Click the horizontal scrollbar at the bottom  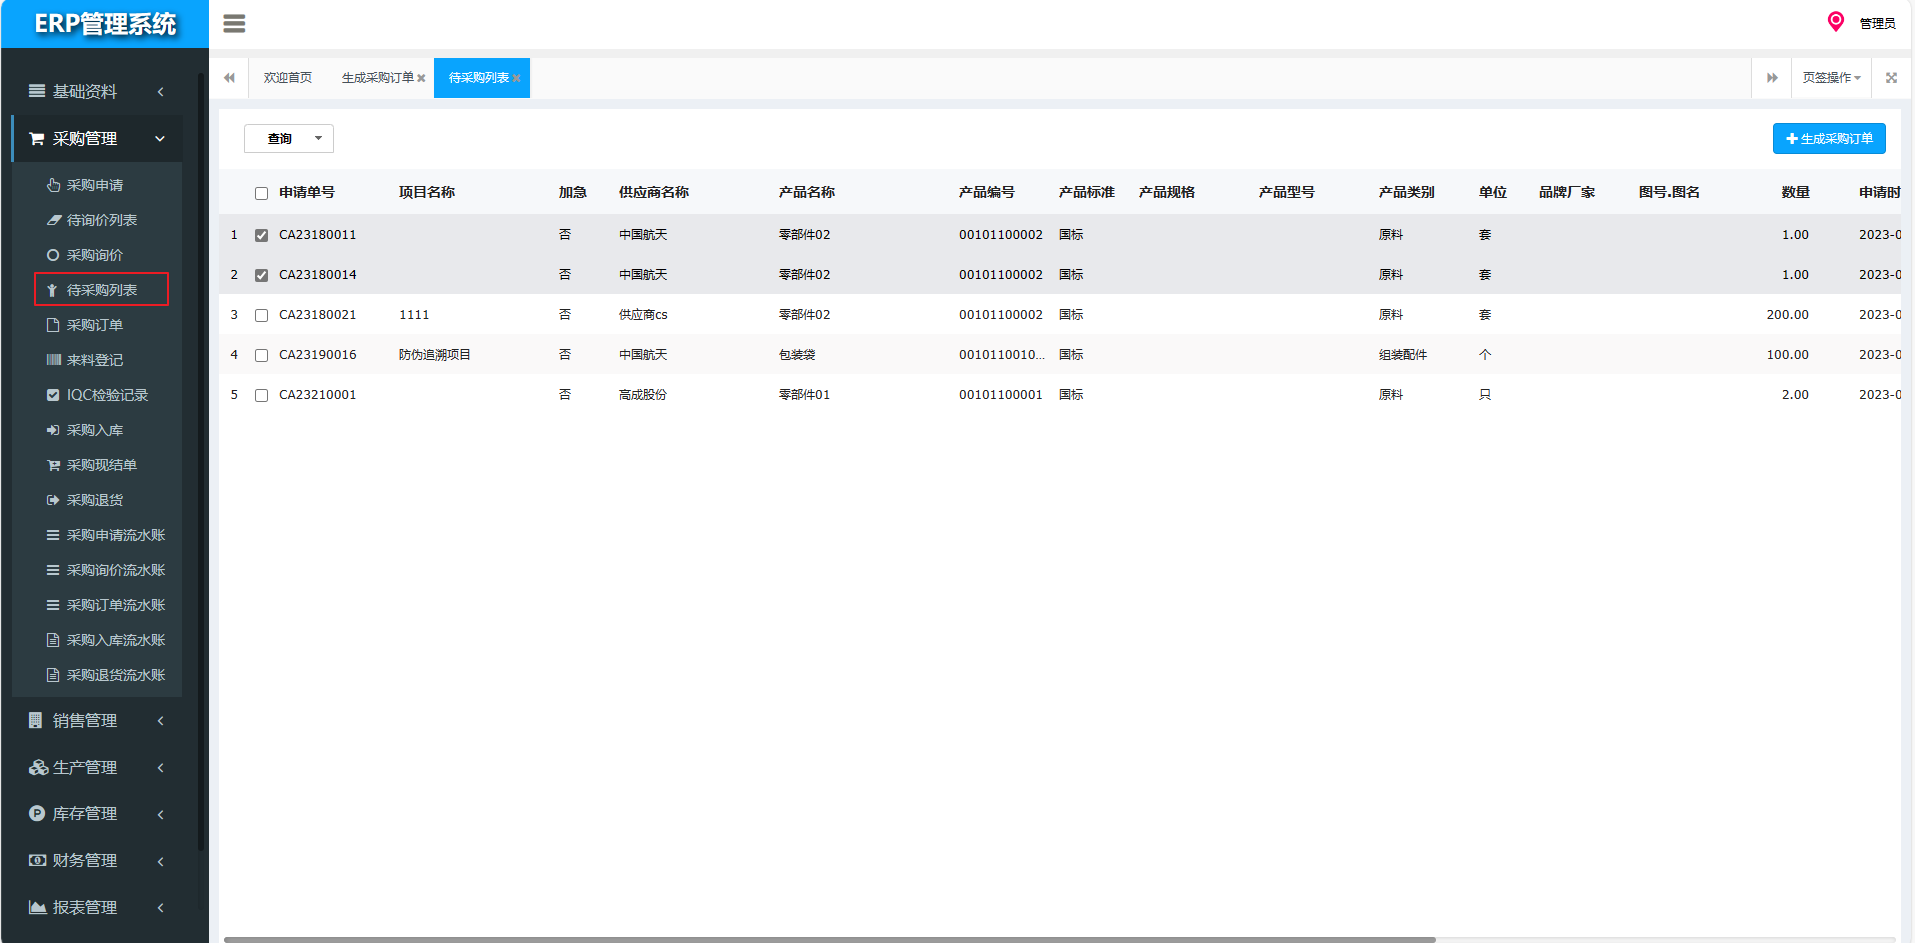tap(830, 939)
